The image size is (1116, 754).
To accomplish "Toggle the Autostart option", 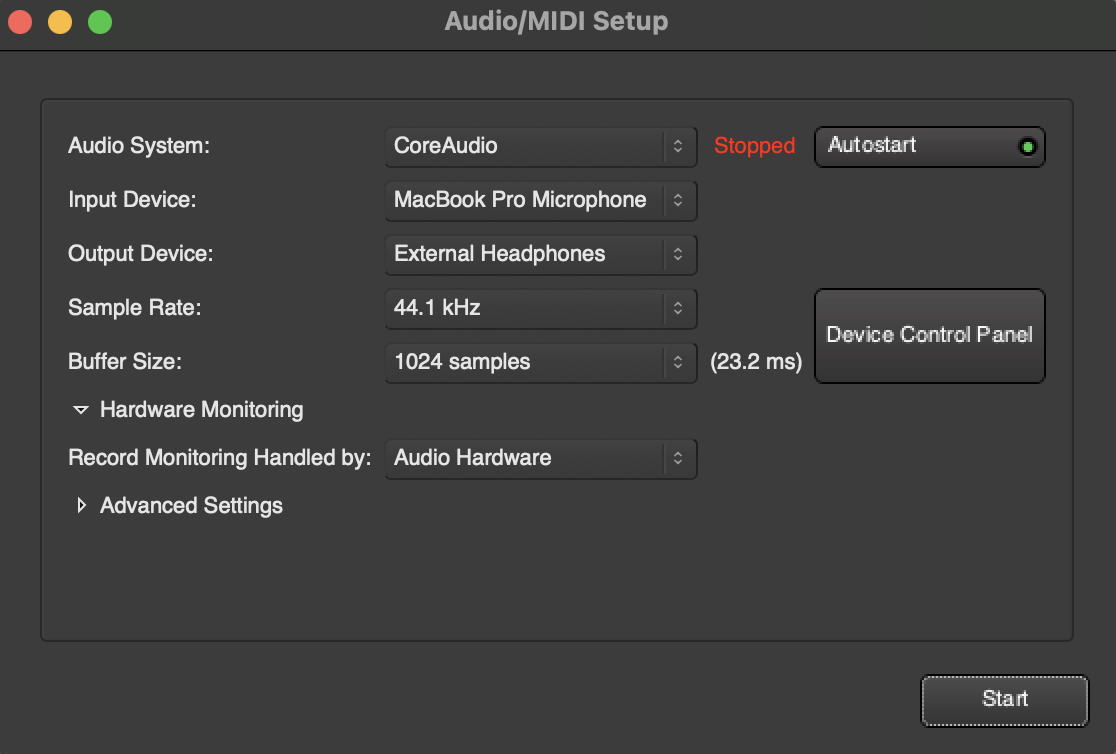I will pyautogui.click(x=929, y=146).
